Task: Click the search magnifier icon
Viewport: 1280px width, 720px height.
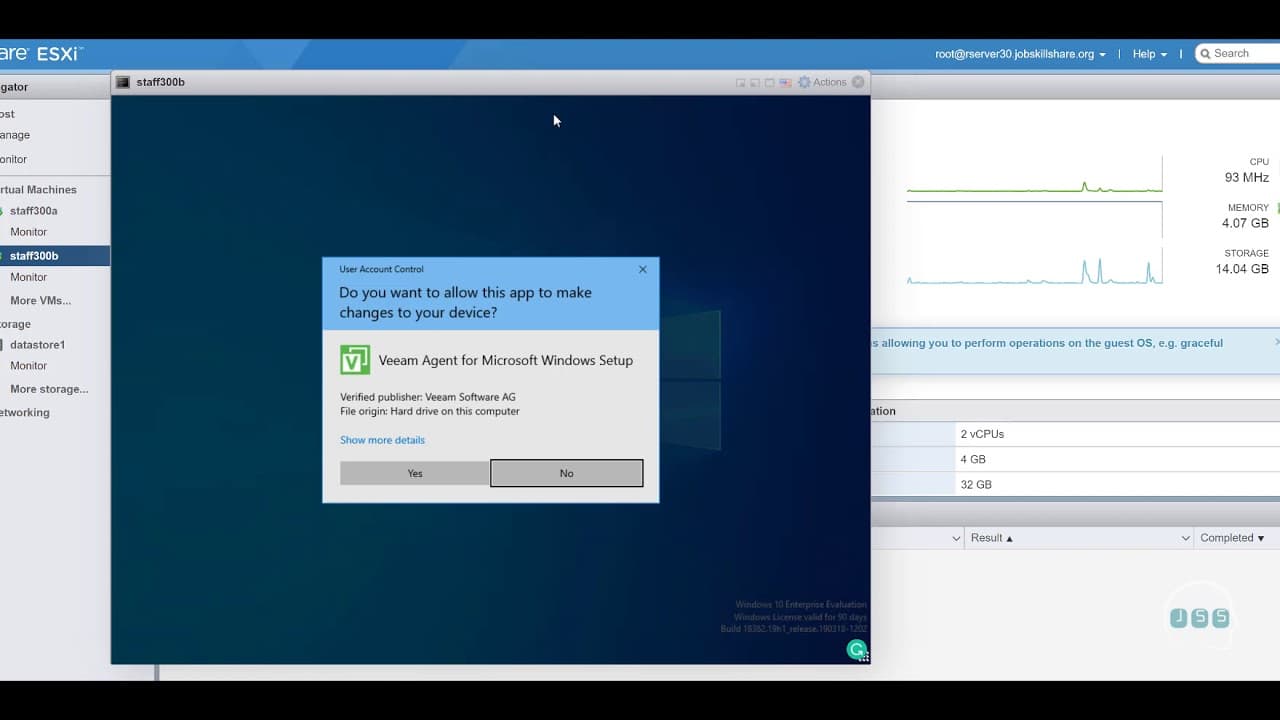Action: click(x=1206, y=54)
